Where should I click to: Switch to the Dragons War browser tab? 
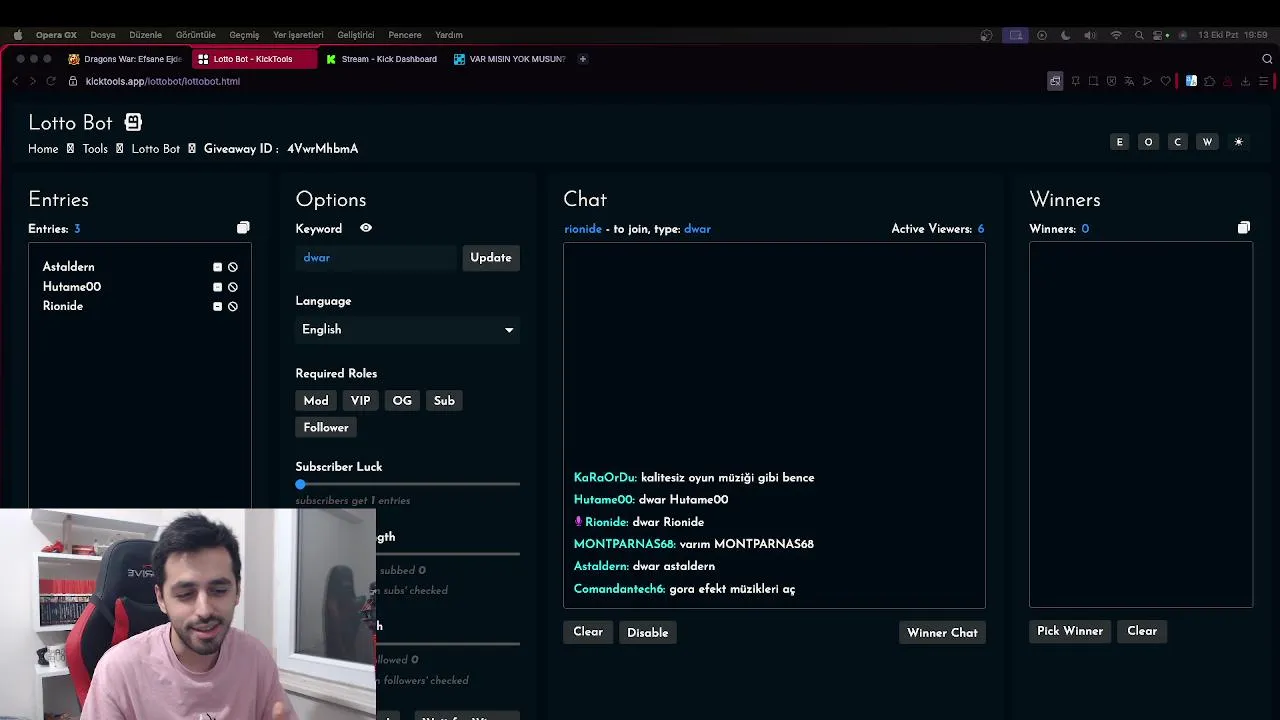click(125, 59)
